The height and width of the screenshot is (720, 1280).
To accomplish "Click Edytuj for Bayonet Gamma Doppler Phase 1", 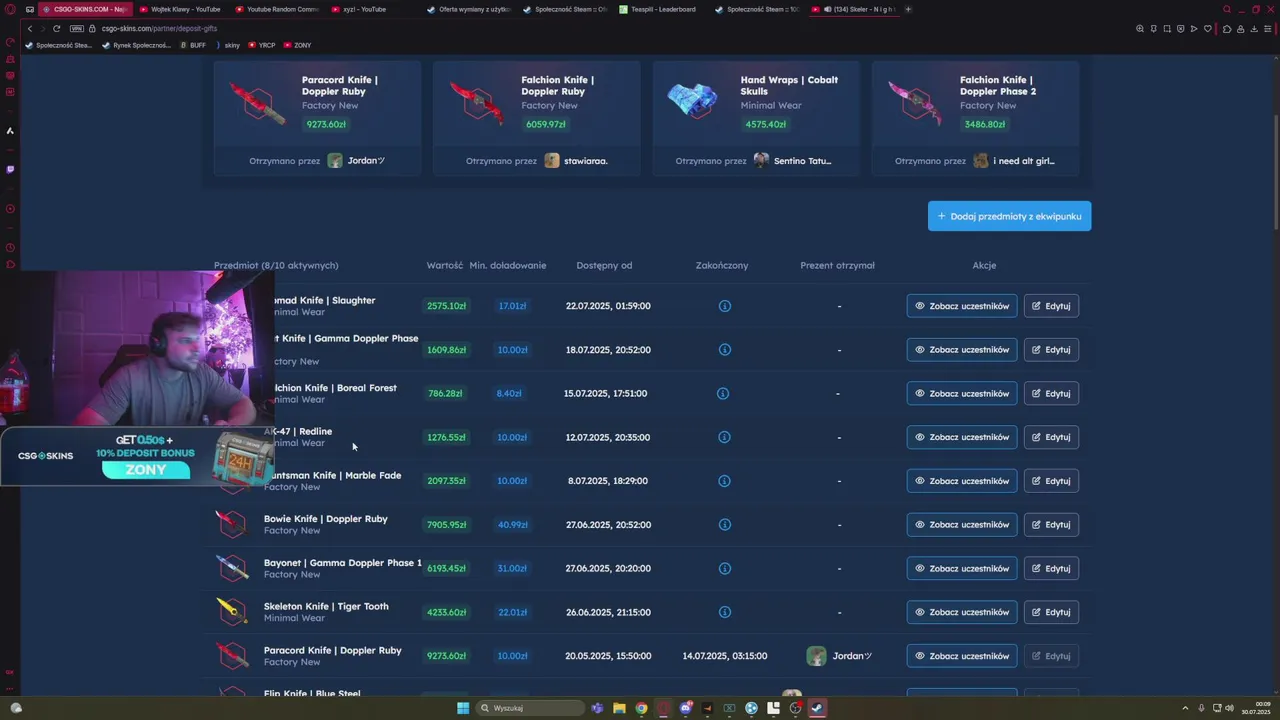I will pos(1051,568).
